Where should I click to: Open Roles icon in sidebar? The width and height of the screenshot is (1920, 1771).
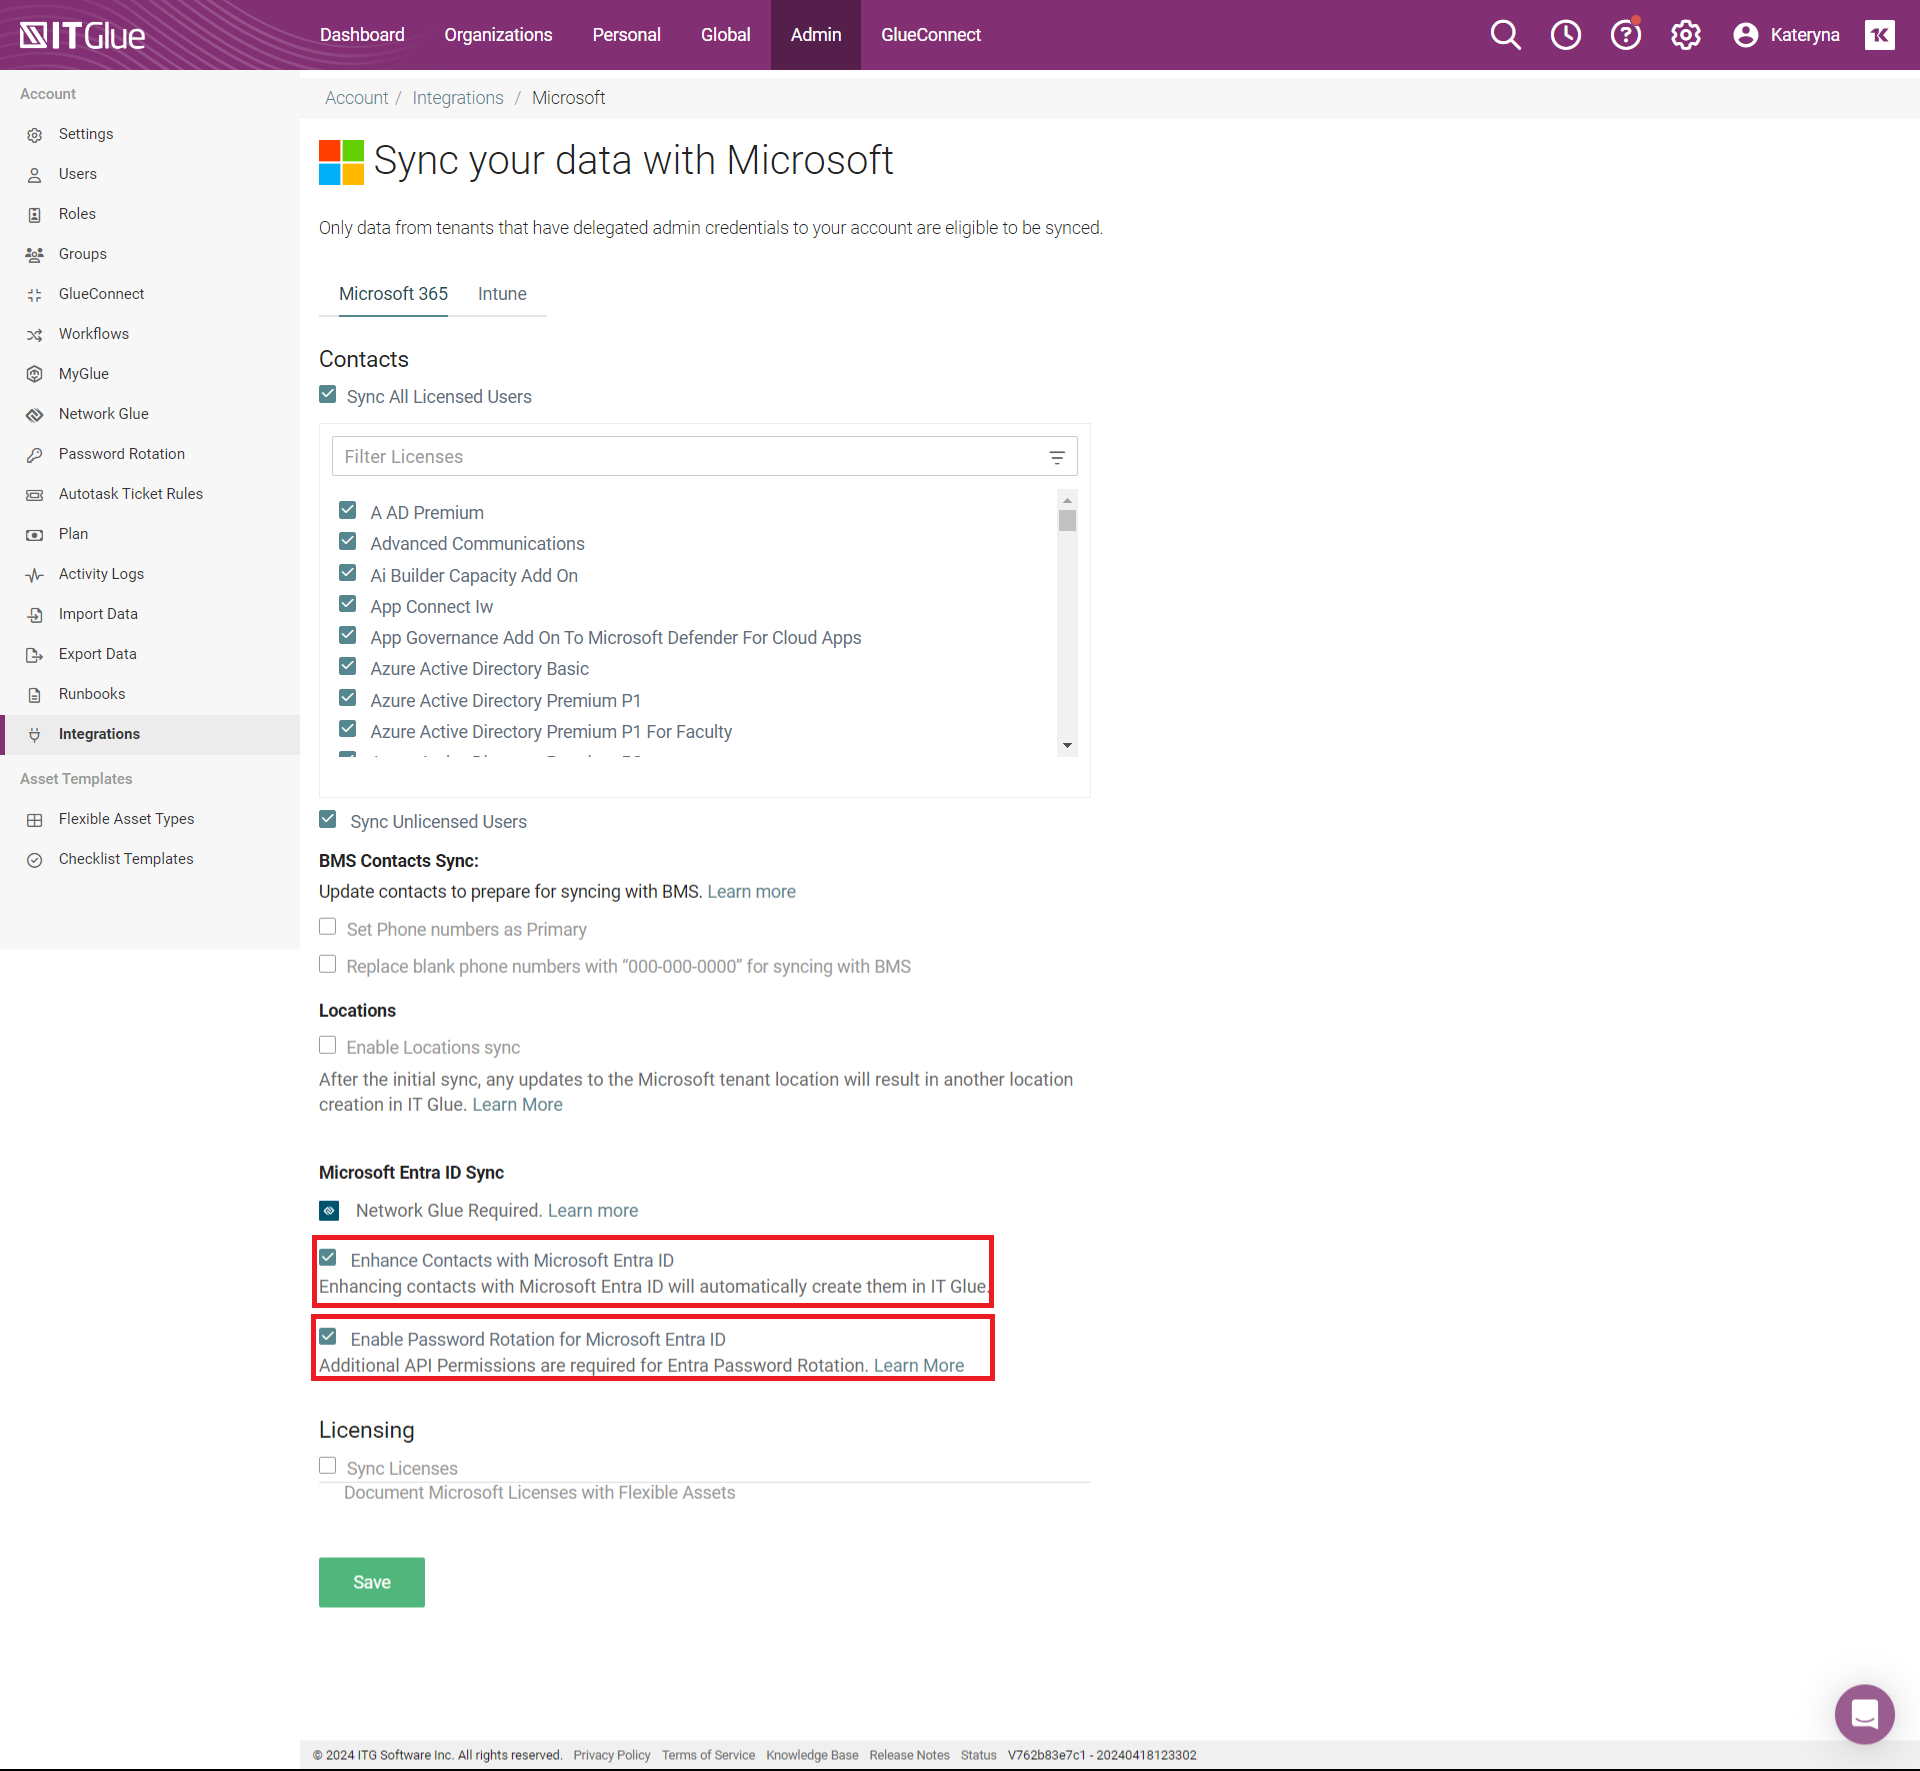click(35, 215)
